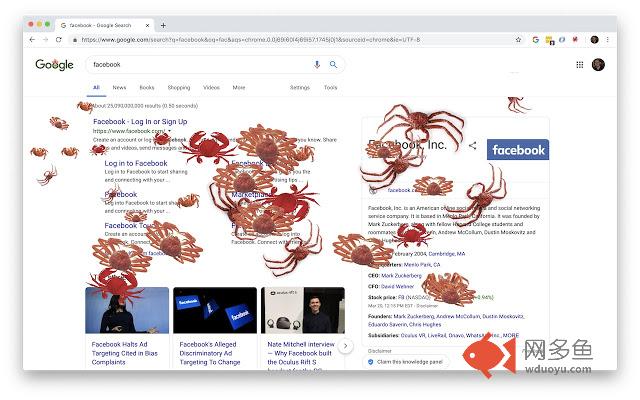Image resolution: width=640 pixels, height=400 pixels.
Task: Expand the More search options
Action: (239, 87)
